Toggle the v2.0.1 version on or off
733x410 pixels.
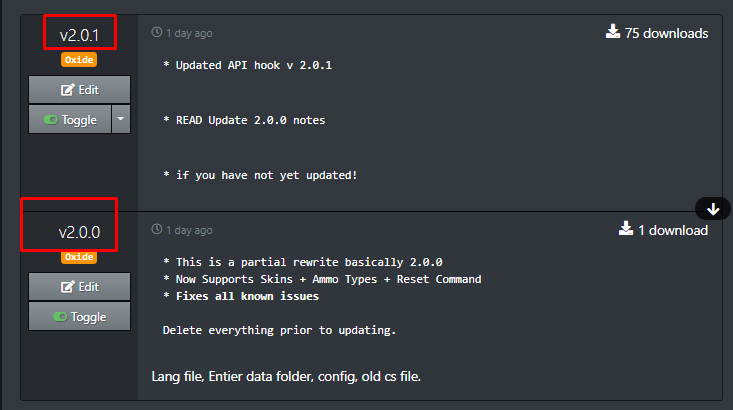pyautogui.click(x=70, y=120)
